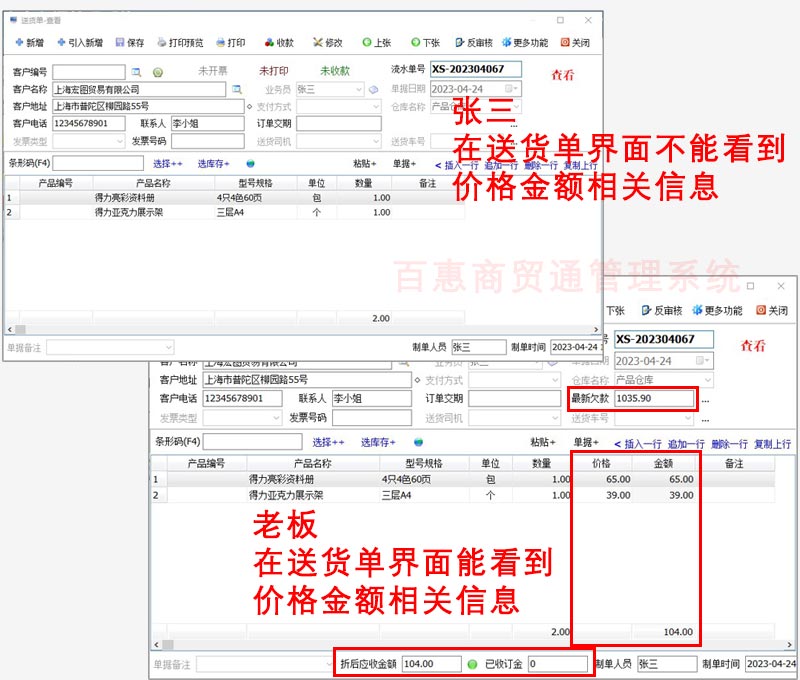The width and height of the screenshot is (800, 680).
Task: Open 更多功能 in the front 张三 window
Action: 525,42
